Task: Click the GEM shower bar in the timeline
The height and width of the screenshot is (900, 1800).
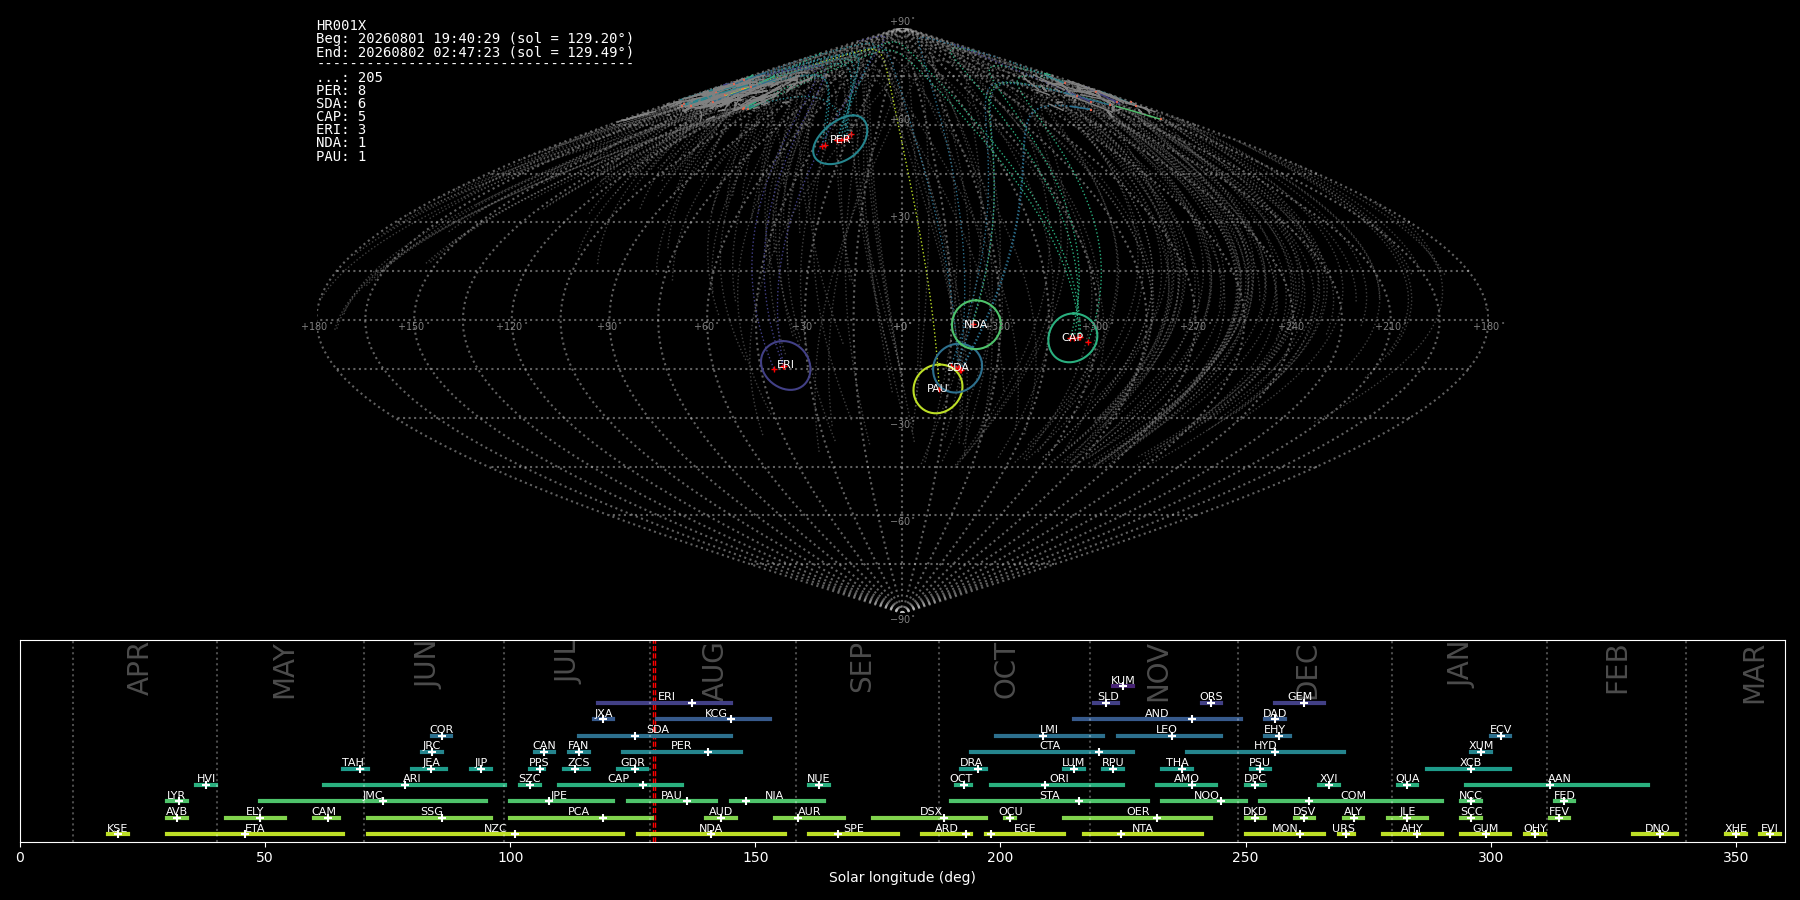Action: (1299, 703)
